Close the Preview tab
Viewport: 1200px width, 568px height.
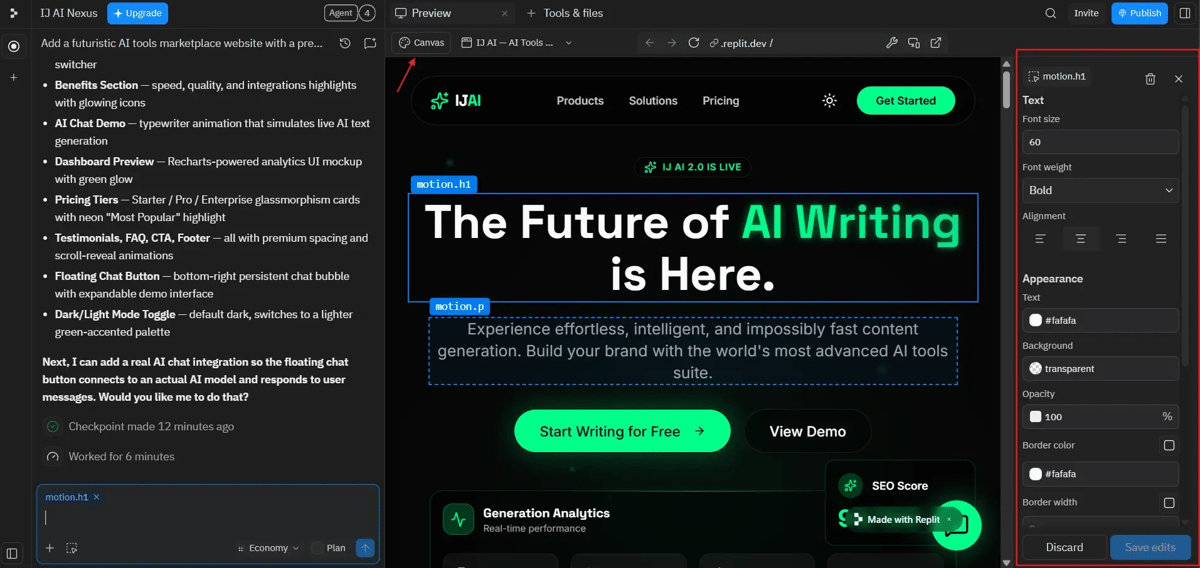pos(504,13)
